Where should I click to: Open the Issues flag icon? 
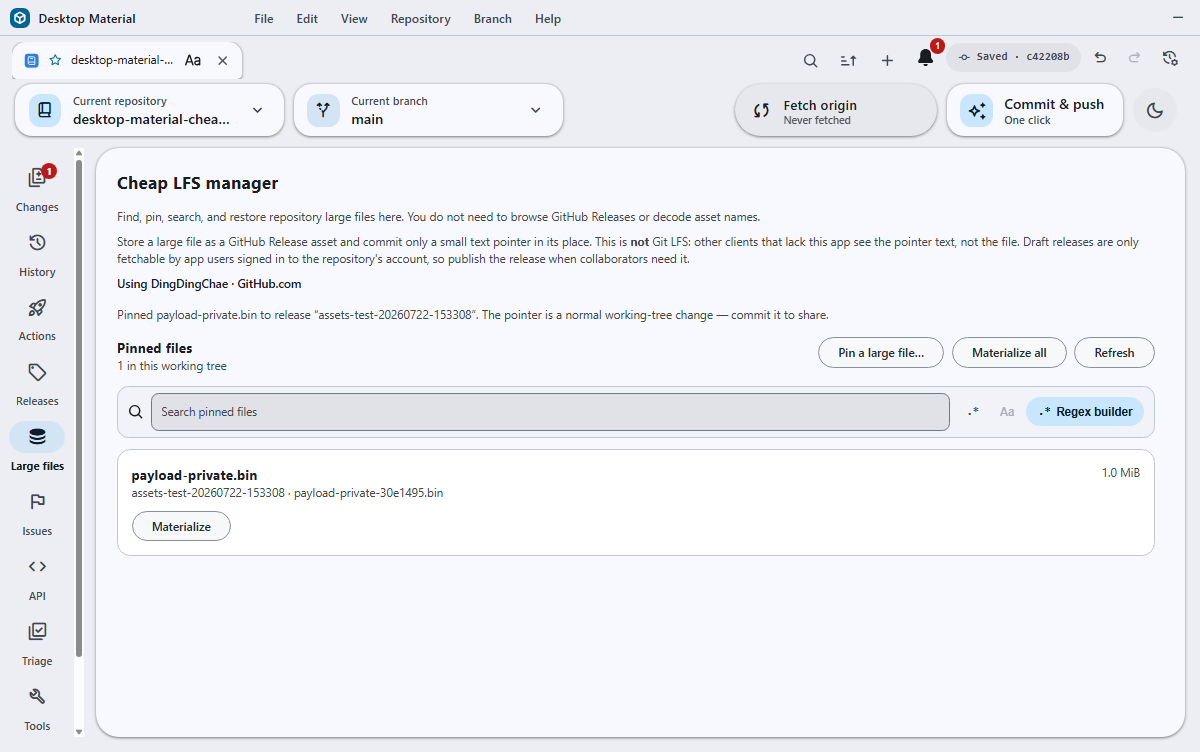[x=37, y=502]
